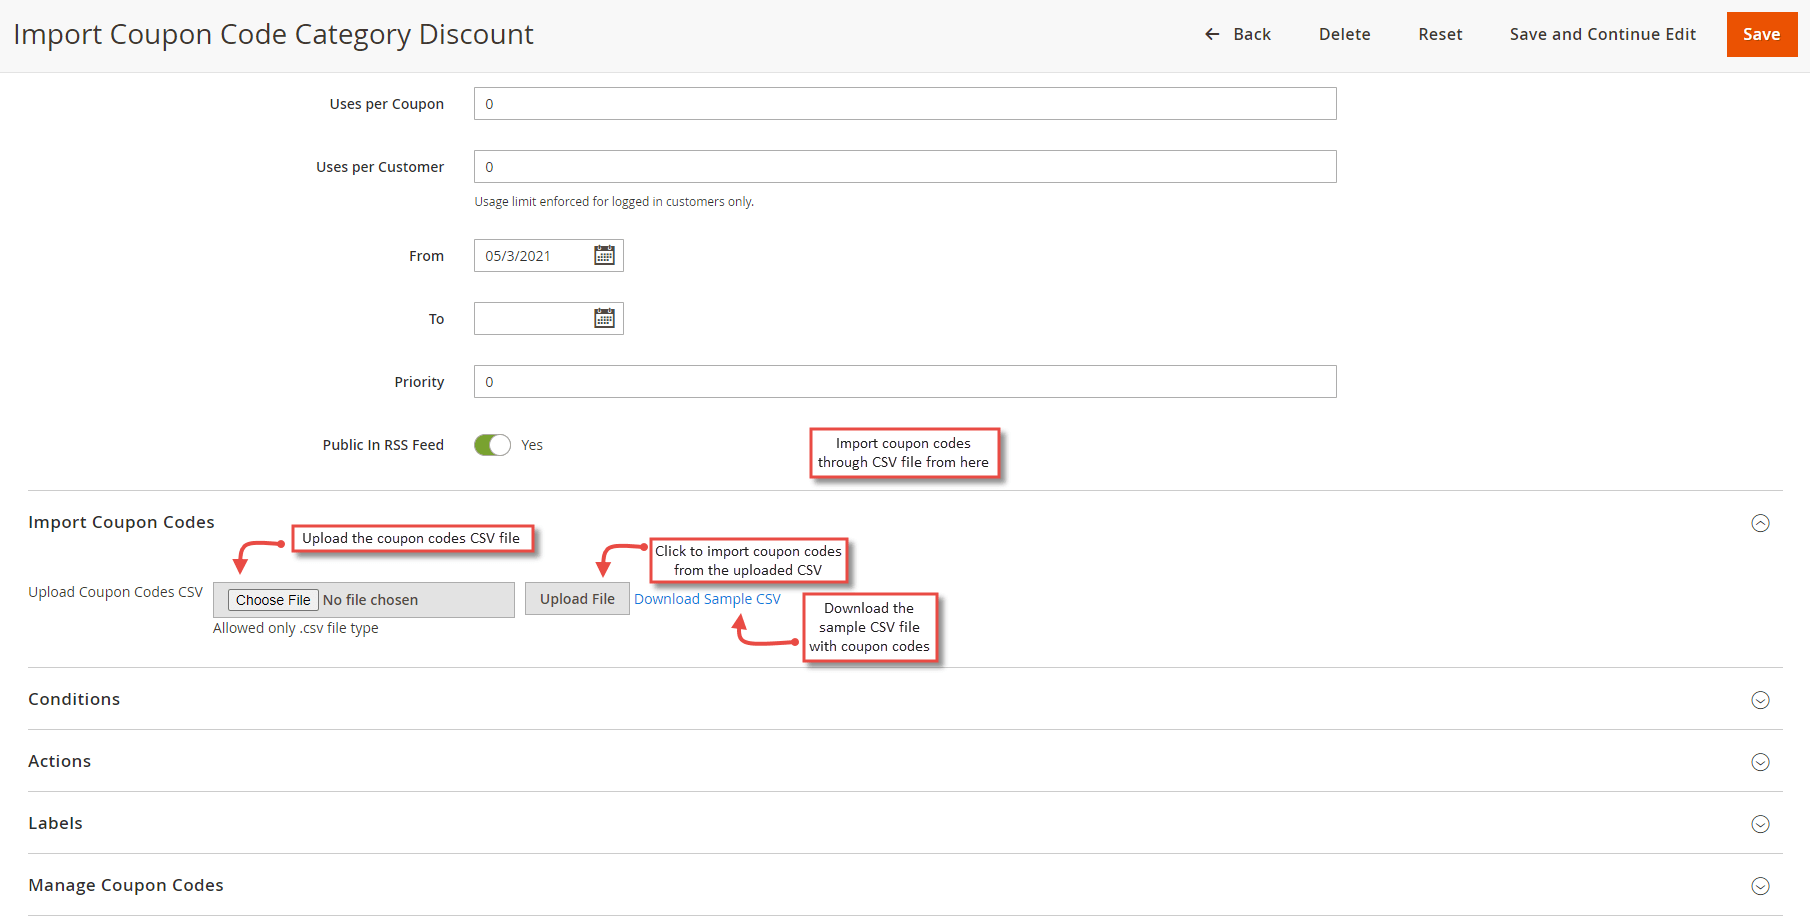Click Save and Continue Edit
Screen dimensions: 1810x921
(x=1602, y=34)
